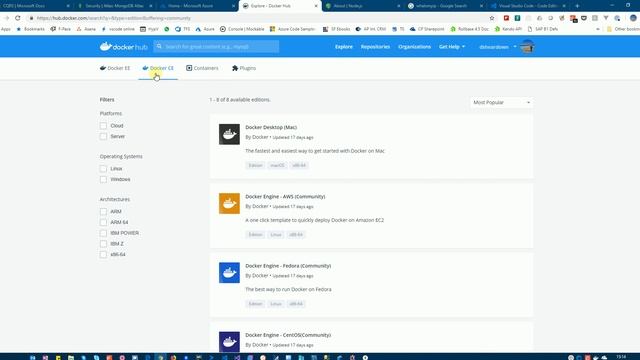Open Docker Engine - AWS (Community) link

(285, 197)
